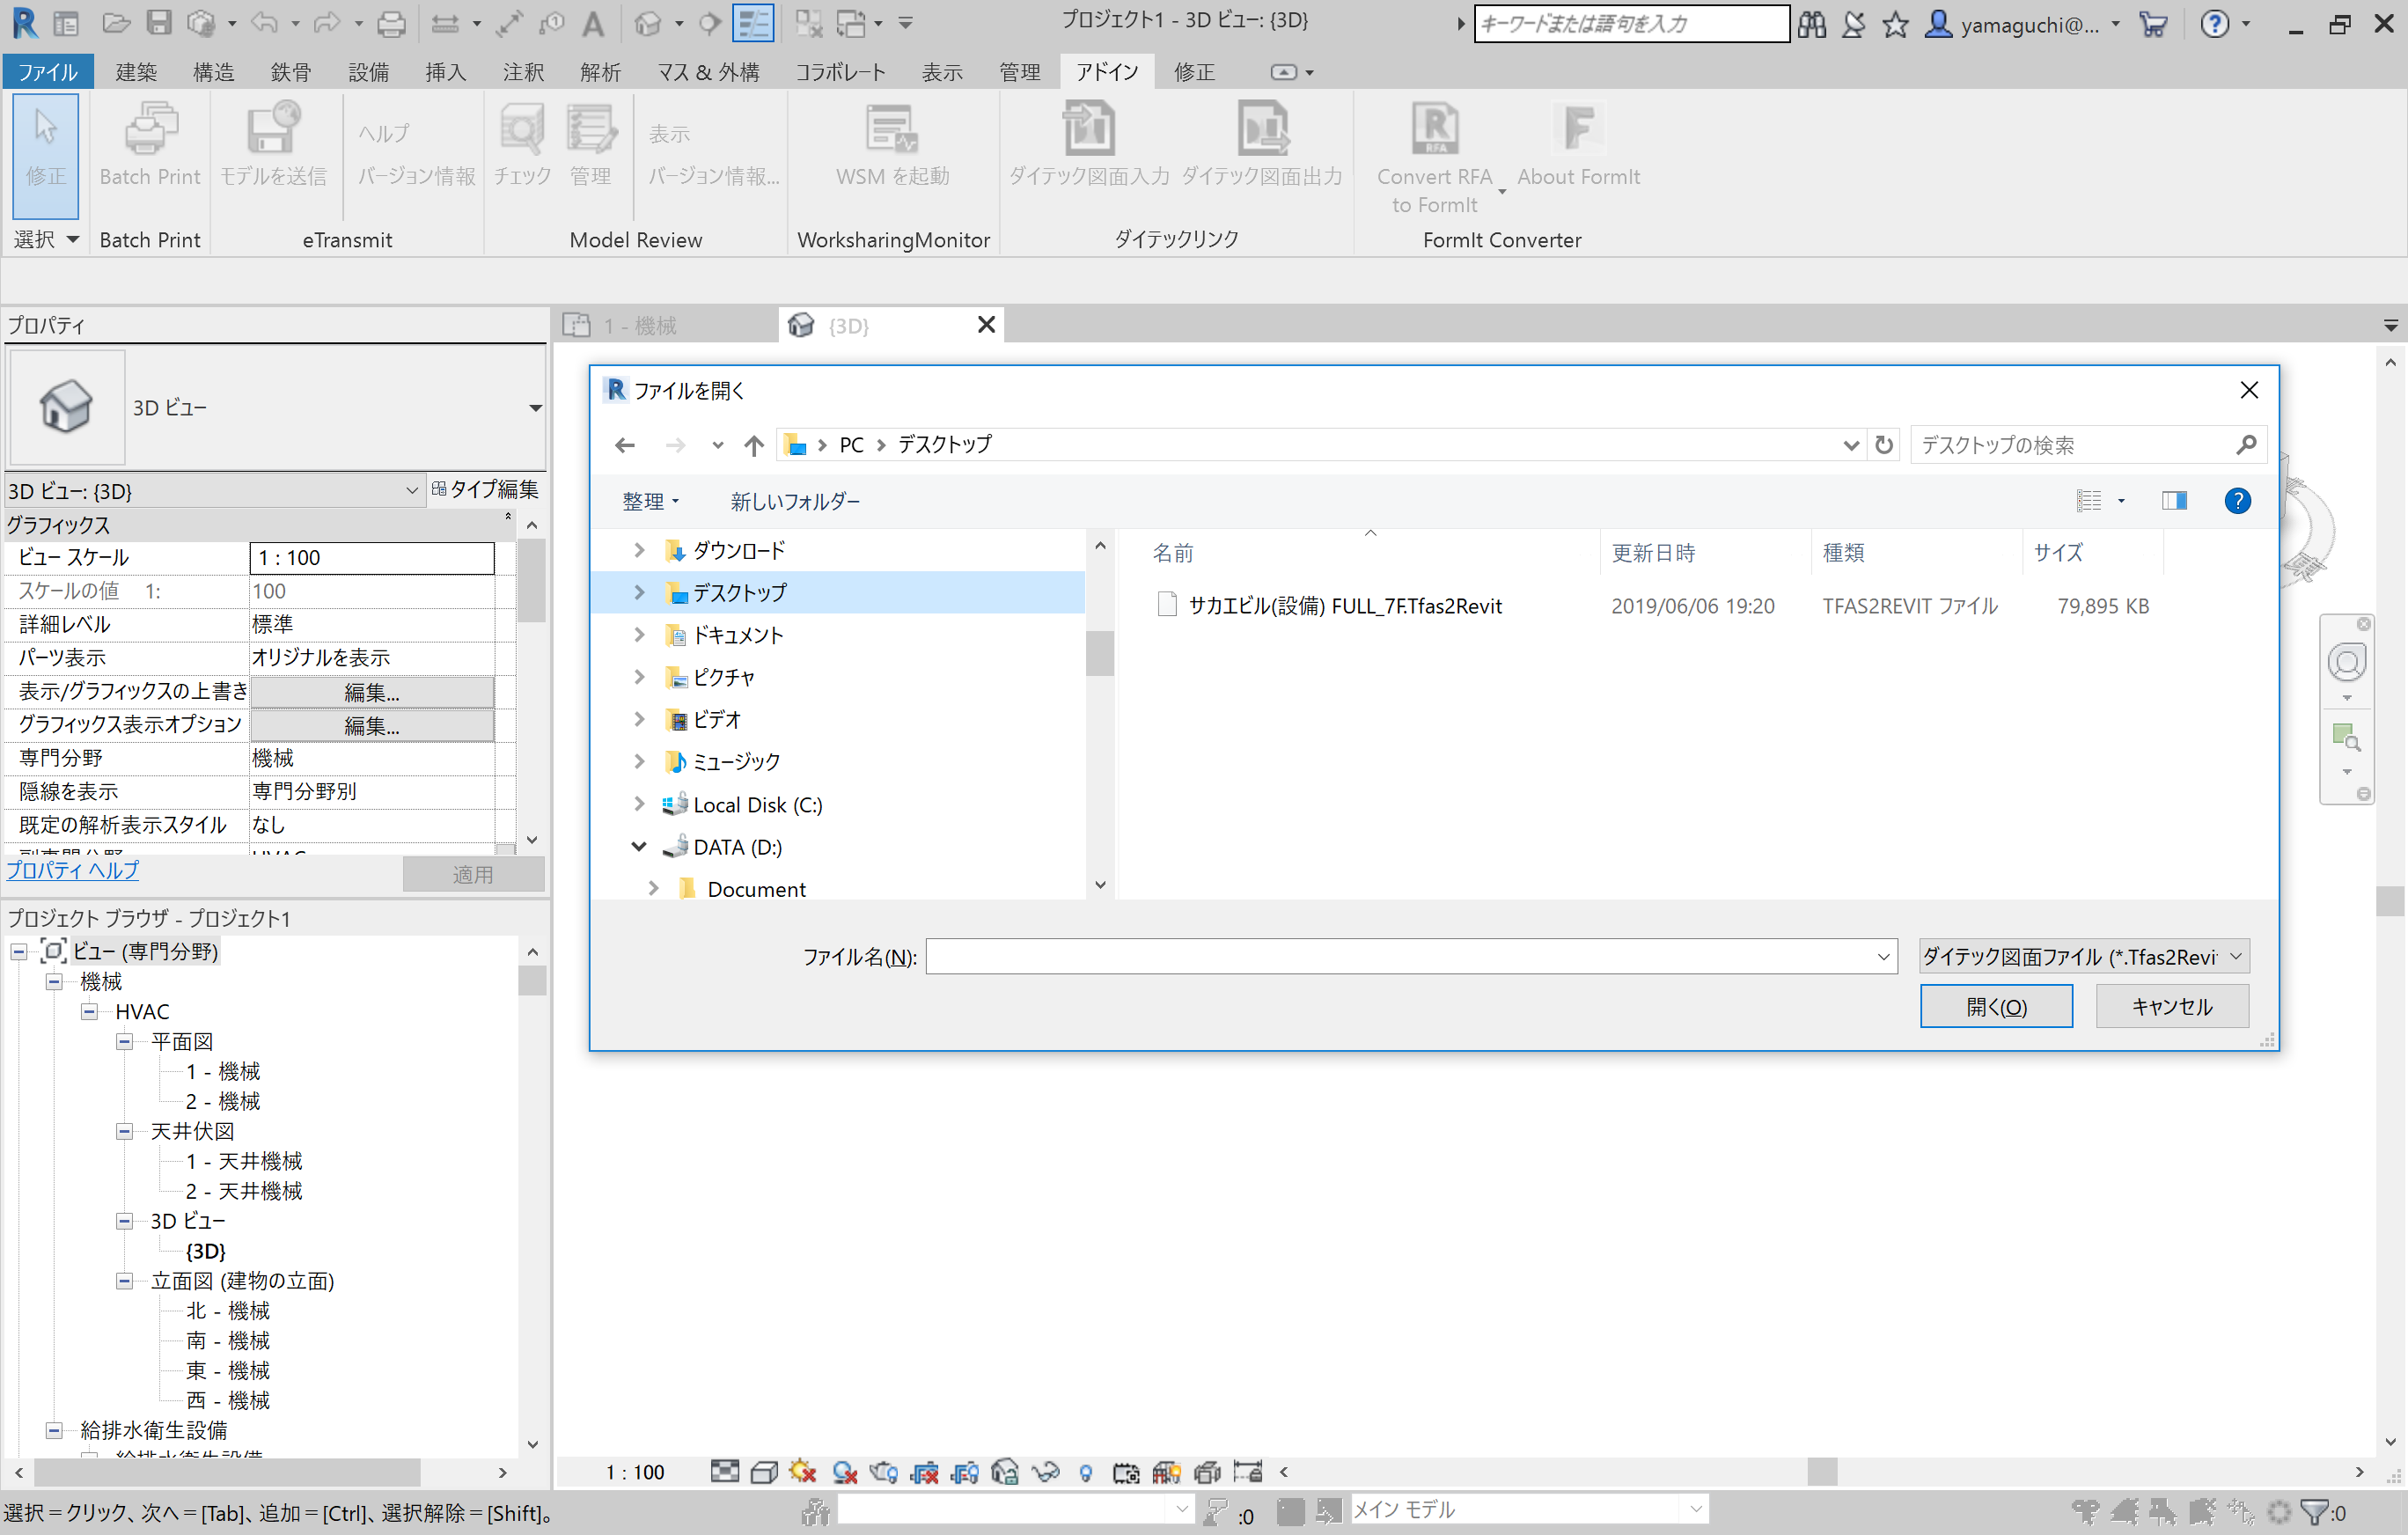This screenshot has width=2408, height=1535.
Task: Toggle the preview pane button in dialog
Action: [2174, 501]
